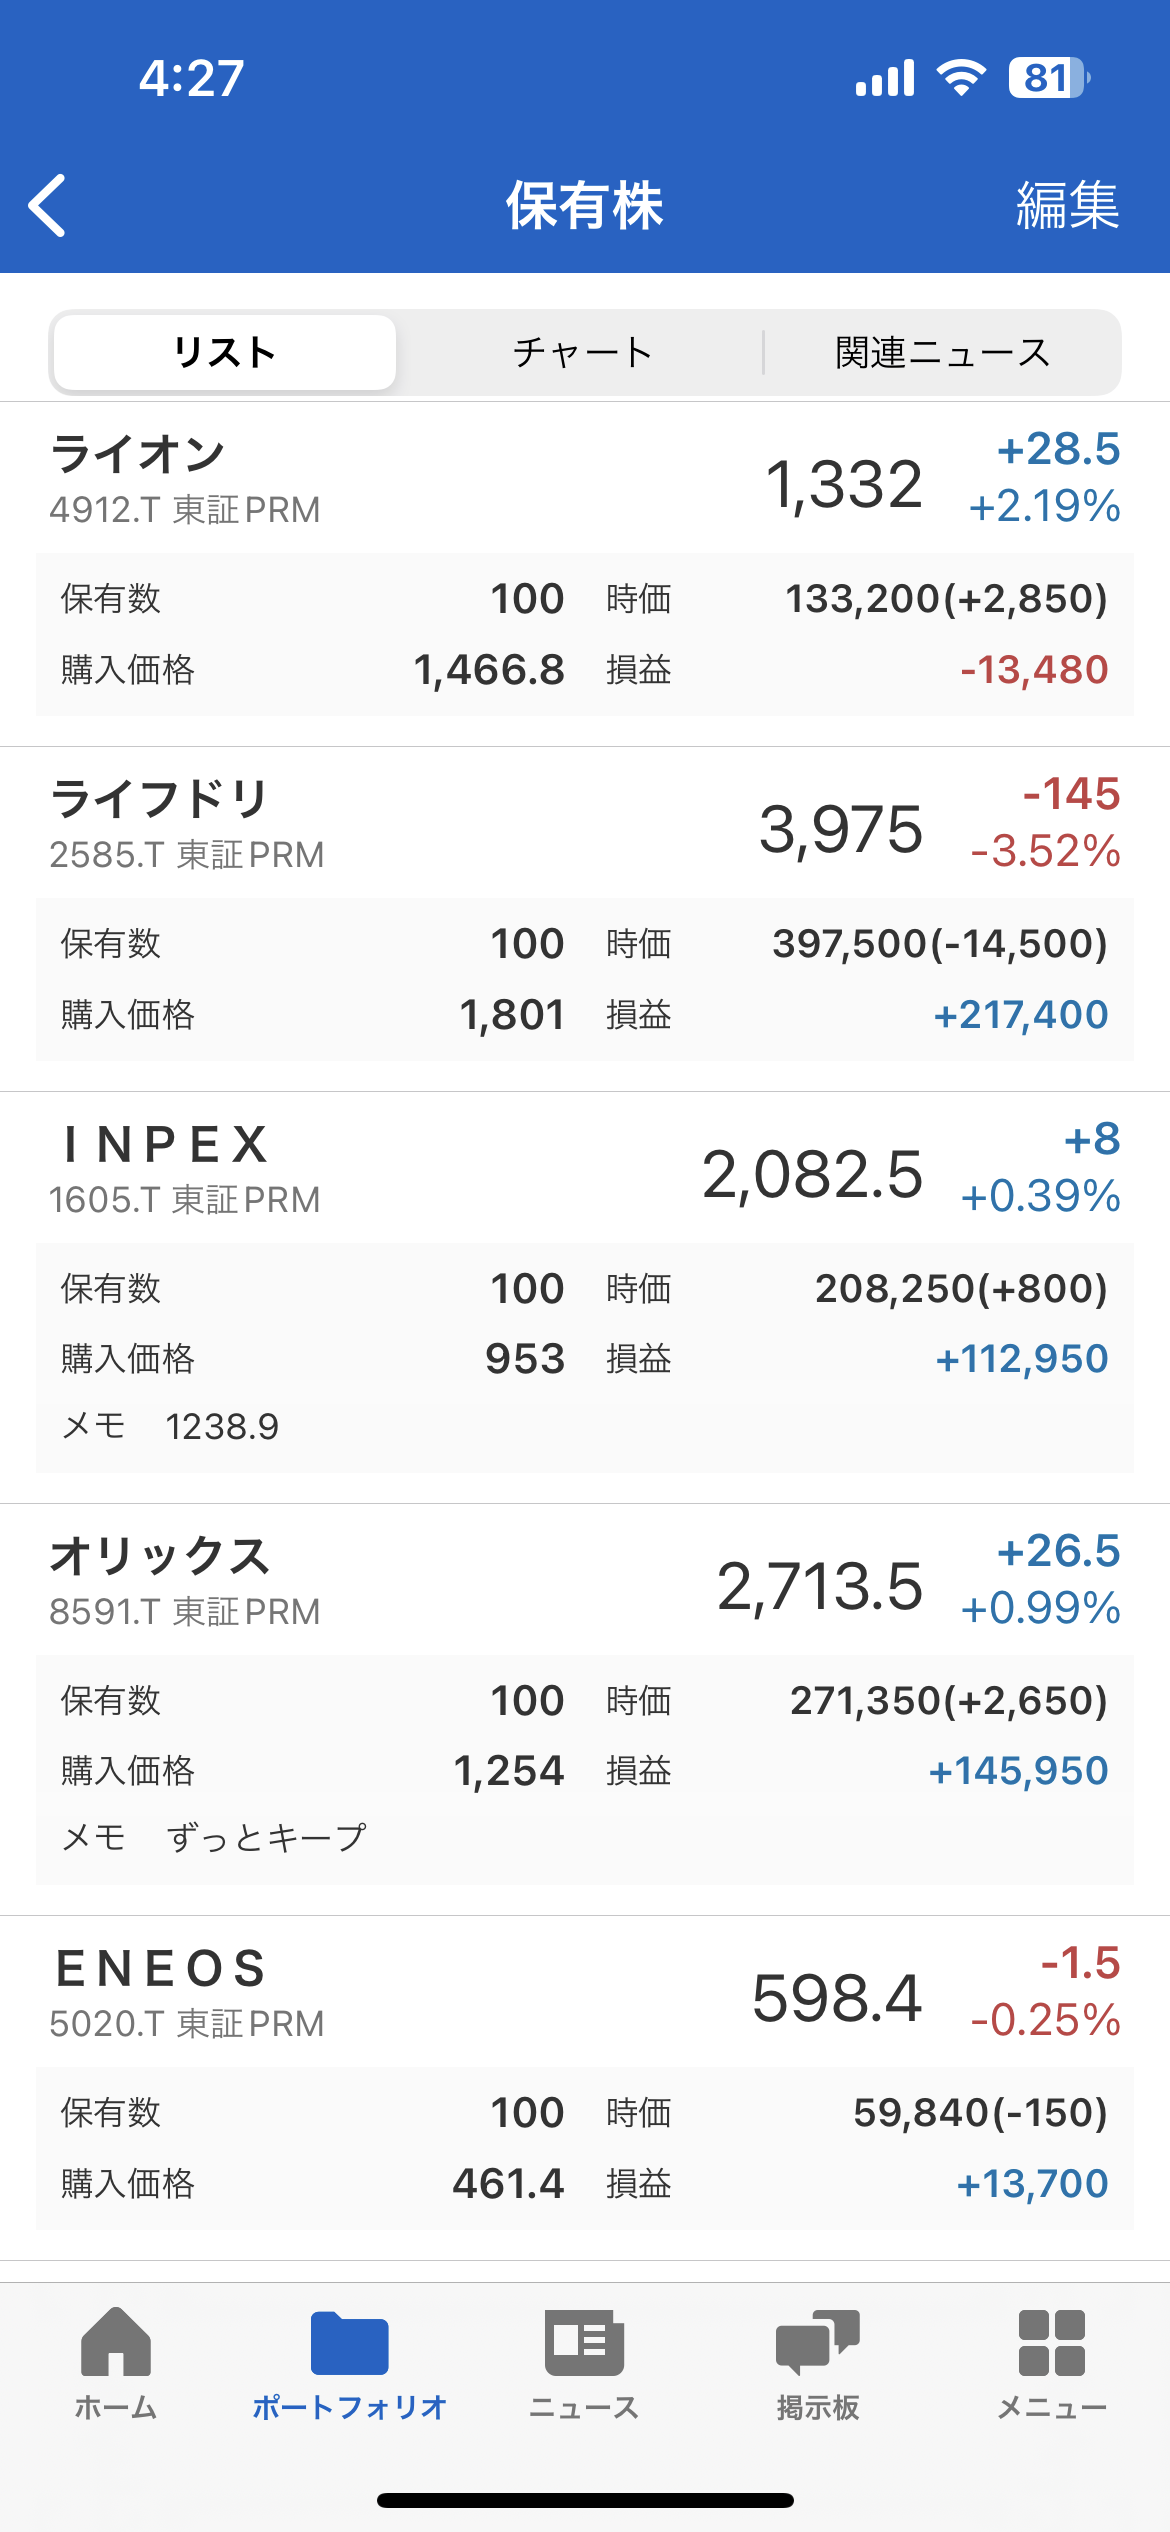Open the ライフドリ stock entry
This screenshot has width=1170, height=2532.
[x=585, y=919]
